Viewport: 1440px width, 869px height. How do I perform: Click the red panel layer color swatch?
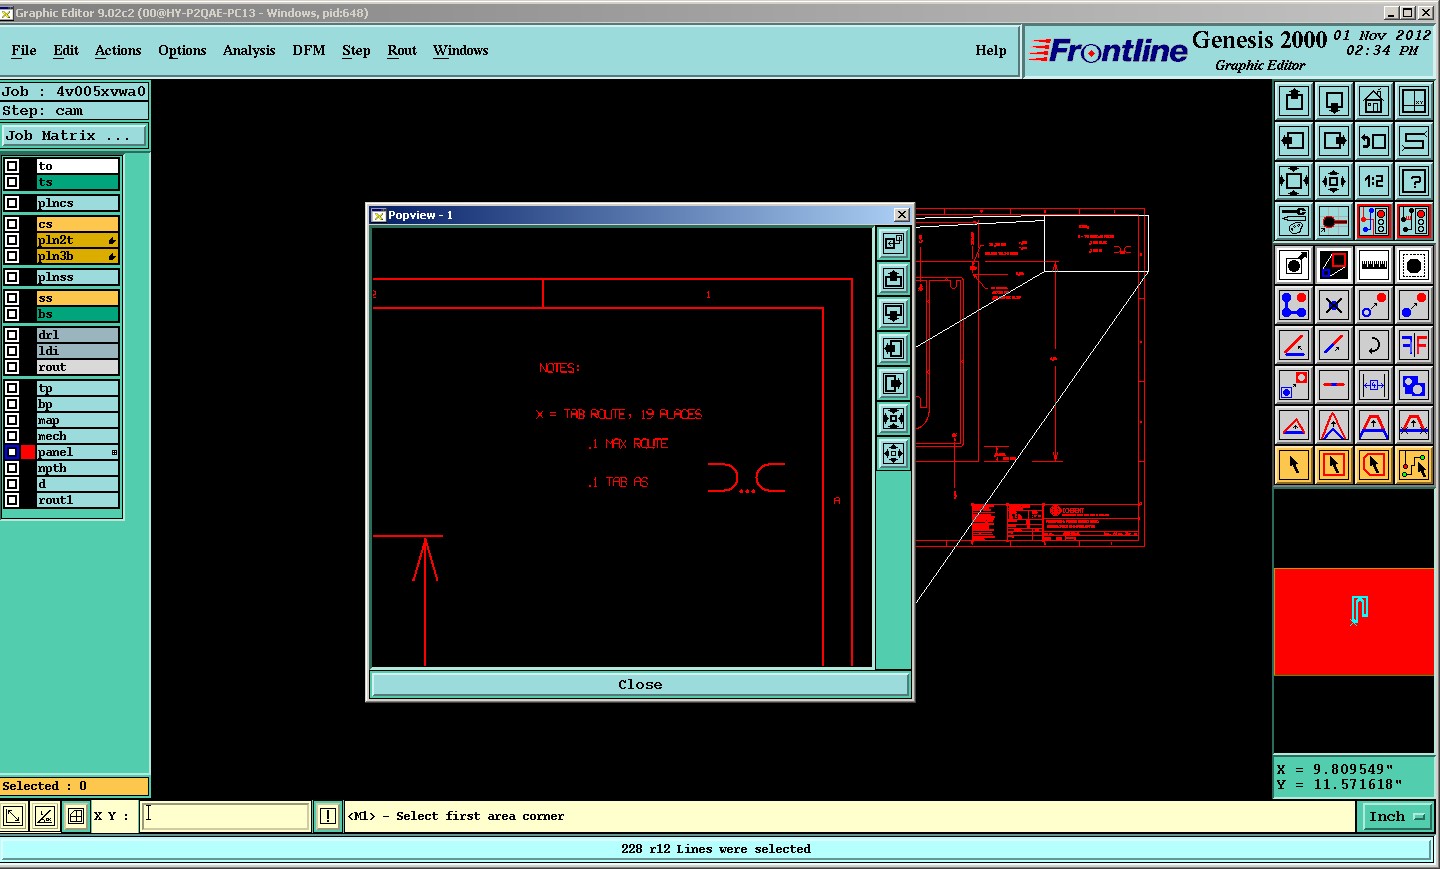(28, 452)
